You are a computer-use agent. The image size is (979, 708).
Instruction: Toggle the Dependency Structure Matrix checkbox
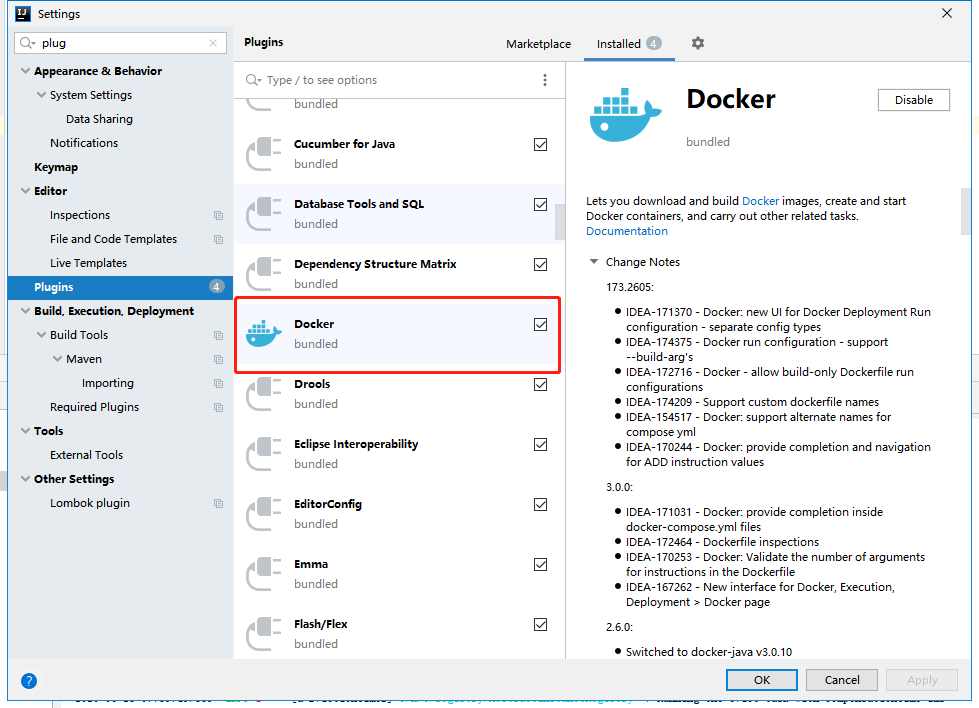(541, 264)
